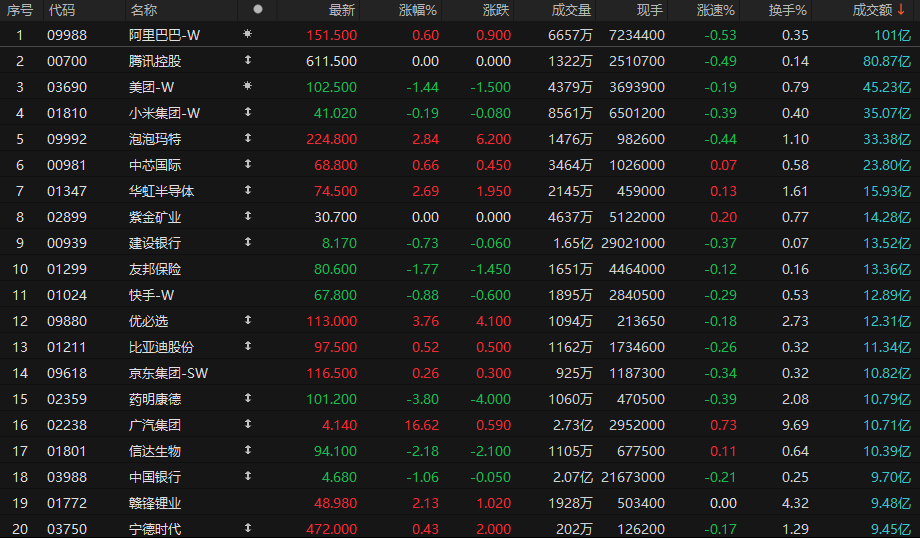Click the up-down arrow icon beside 建设银行
920x538 pixels.
(x=248, y=242)
